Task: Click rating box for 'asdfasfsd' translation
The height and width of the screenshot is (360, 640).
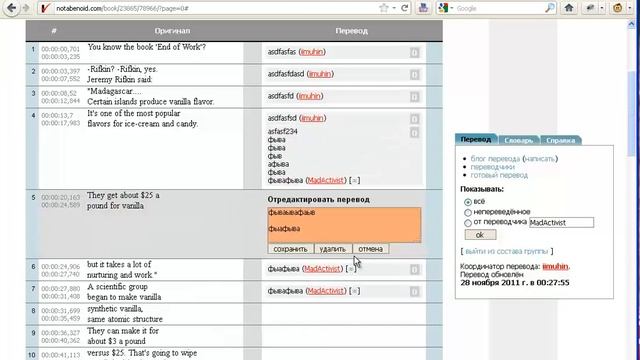Action: coord(414,119)
